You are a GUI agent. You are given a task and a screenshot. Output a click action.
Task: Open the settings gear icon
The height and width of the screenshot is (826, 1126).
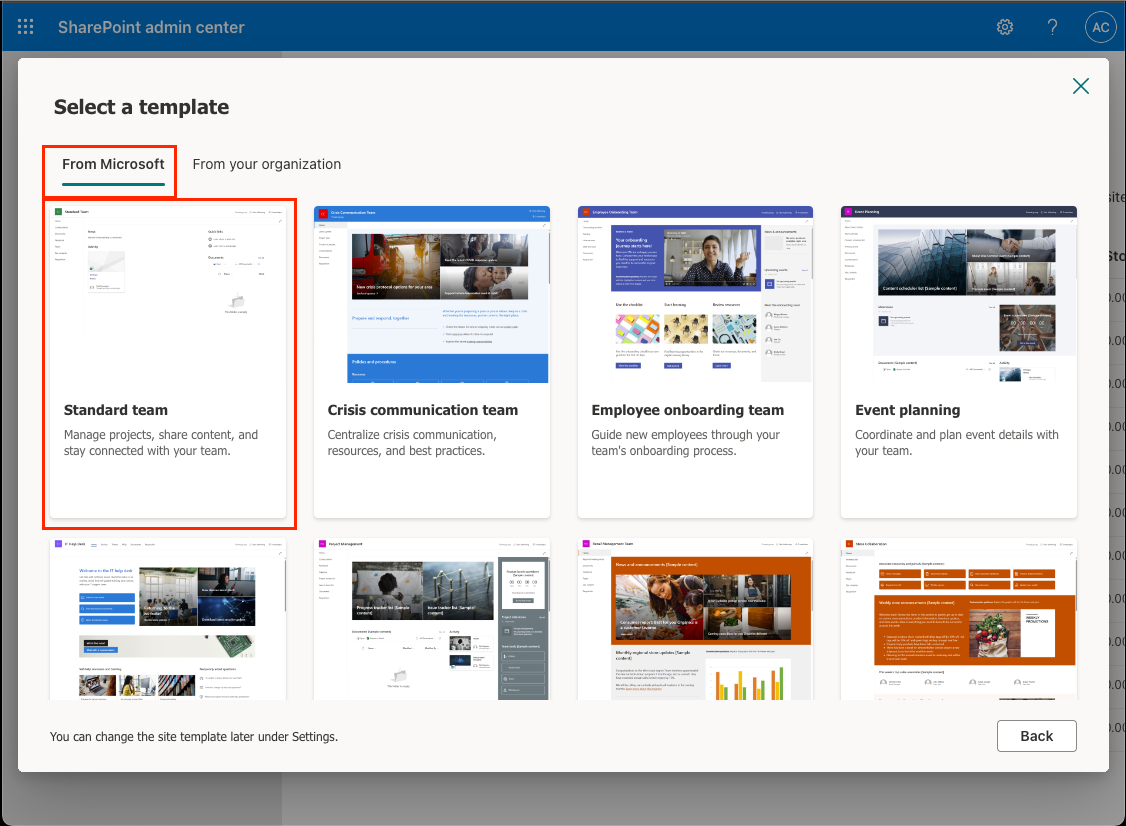pos(1005,27)
